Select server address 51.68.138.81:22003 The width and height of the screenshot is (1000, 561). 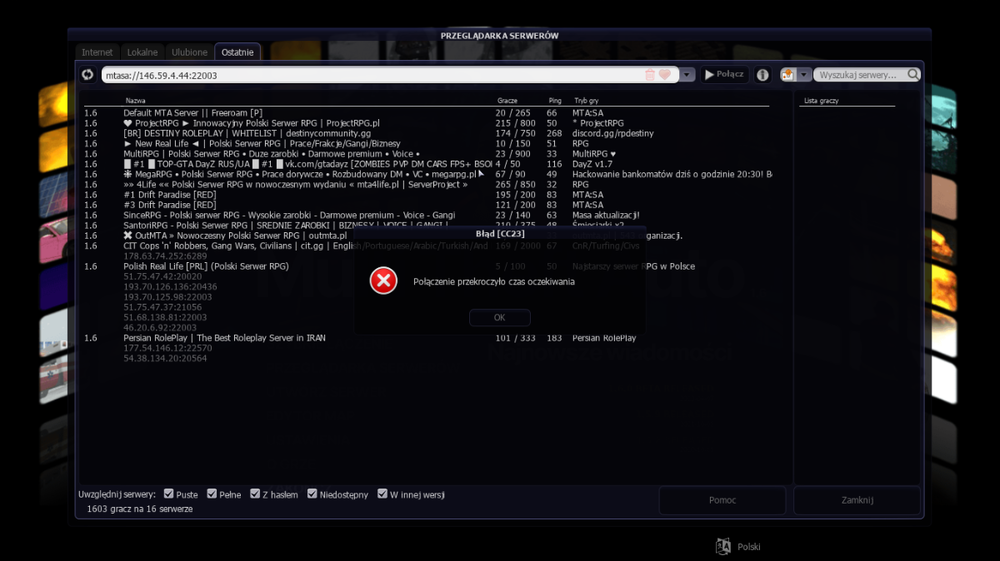[165, 317]
